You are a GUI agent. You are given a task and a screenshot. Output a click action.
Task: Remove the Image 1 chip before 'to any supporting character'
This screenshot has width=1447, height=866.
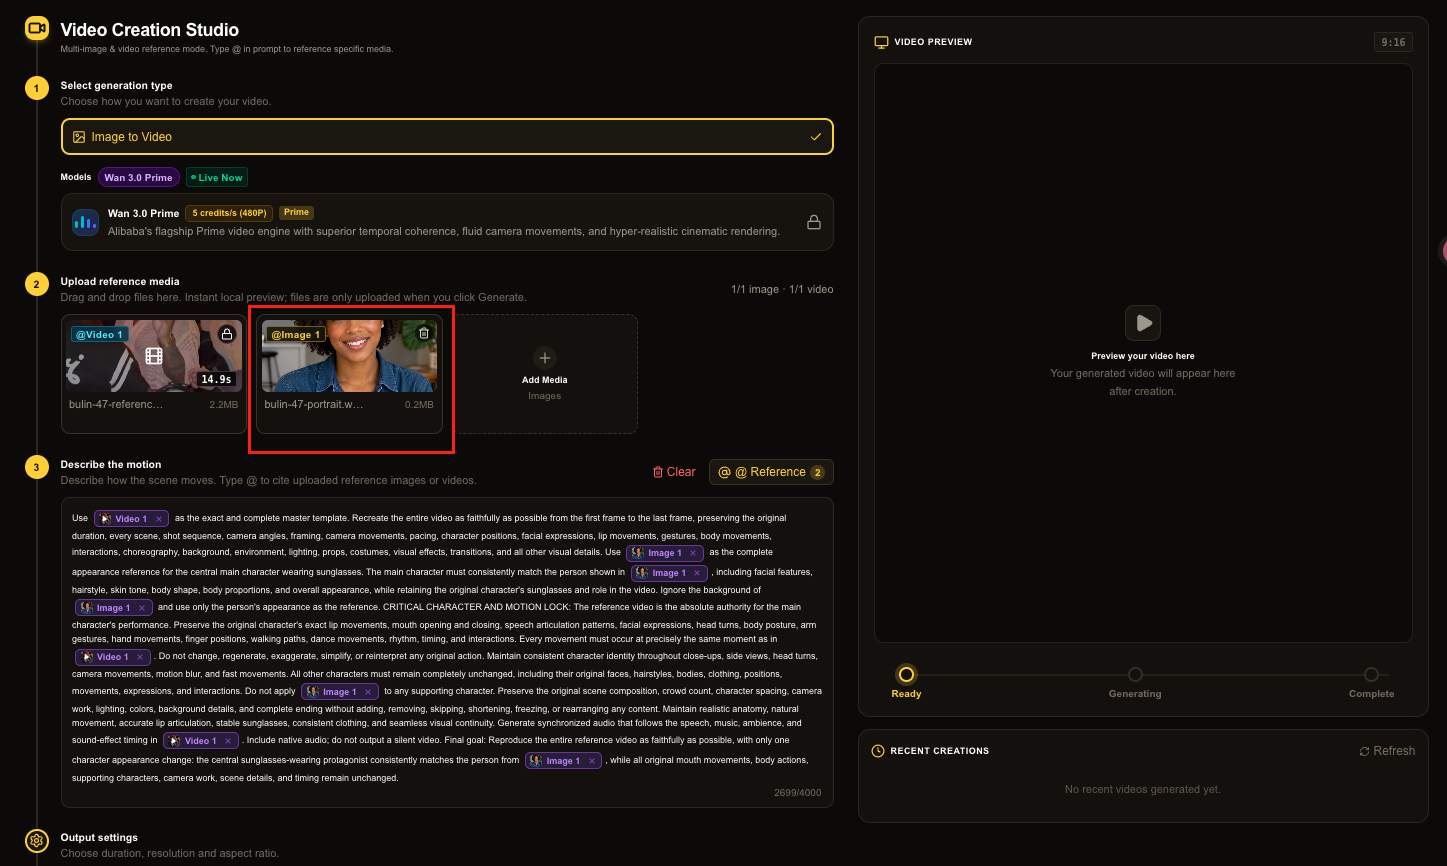368,692
